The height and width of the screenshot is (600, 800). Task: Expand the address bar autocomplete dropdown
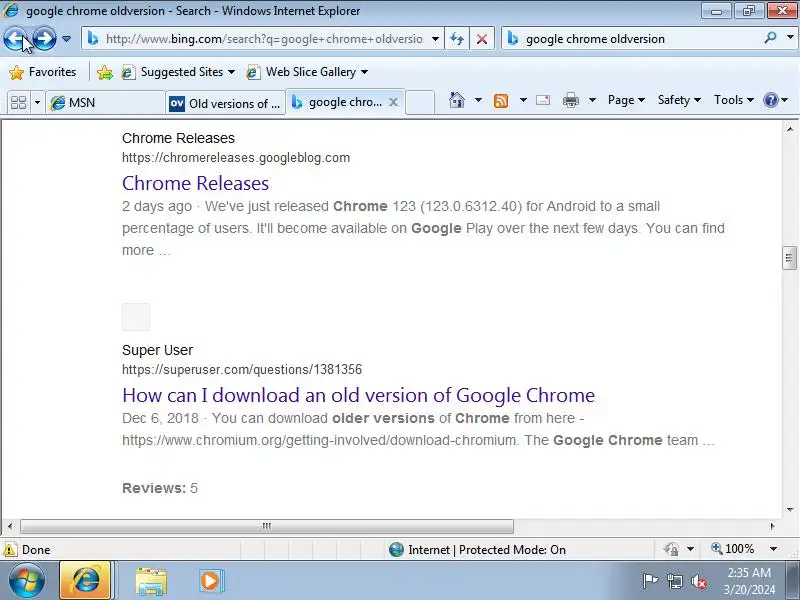[435, 39]
